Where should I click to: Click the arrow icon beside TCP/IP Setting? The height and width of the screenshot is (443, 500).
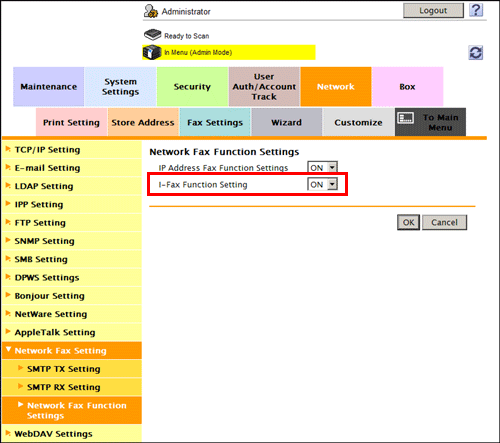(x=8, y=149)
